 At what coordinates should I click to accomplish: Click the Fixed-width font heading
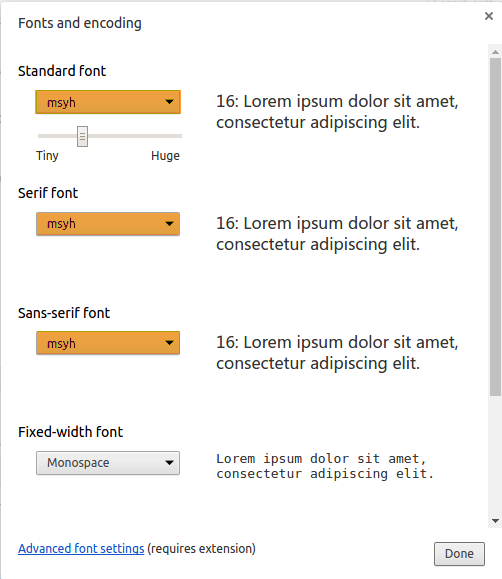click(x=71, y=432)
